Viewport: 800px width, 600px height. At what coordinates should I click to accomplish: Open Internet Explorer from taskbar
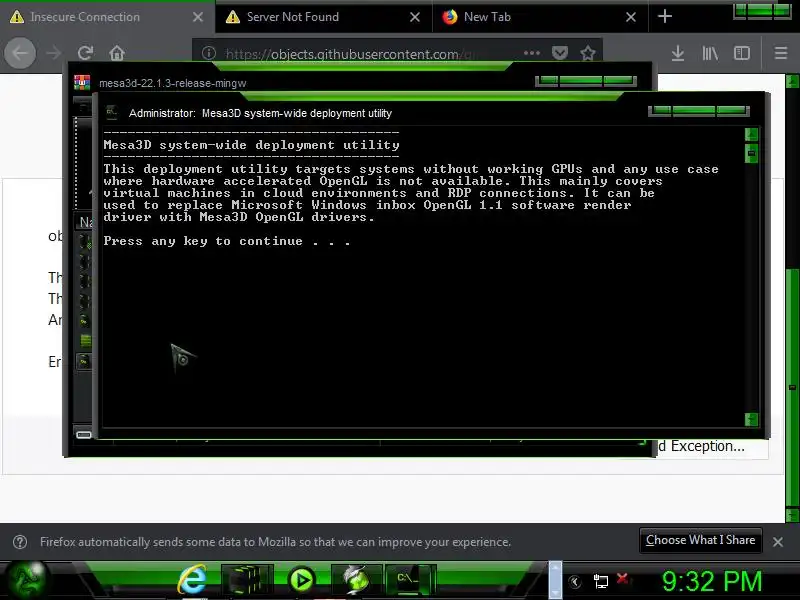[192, 580]
